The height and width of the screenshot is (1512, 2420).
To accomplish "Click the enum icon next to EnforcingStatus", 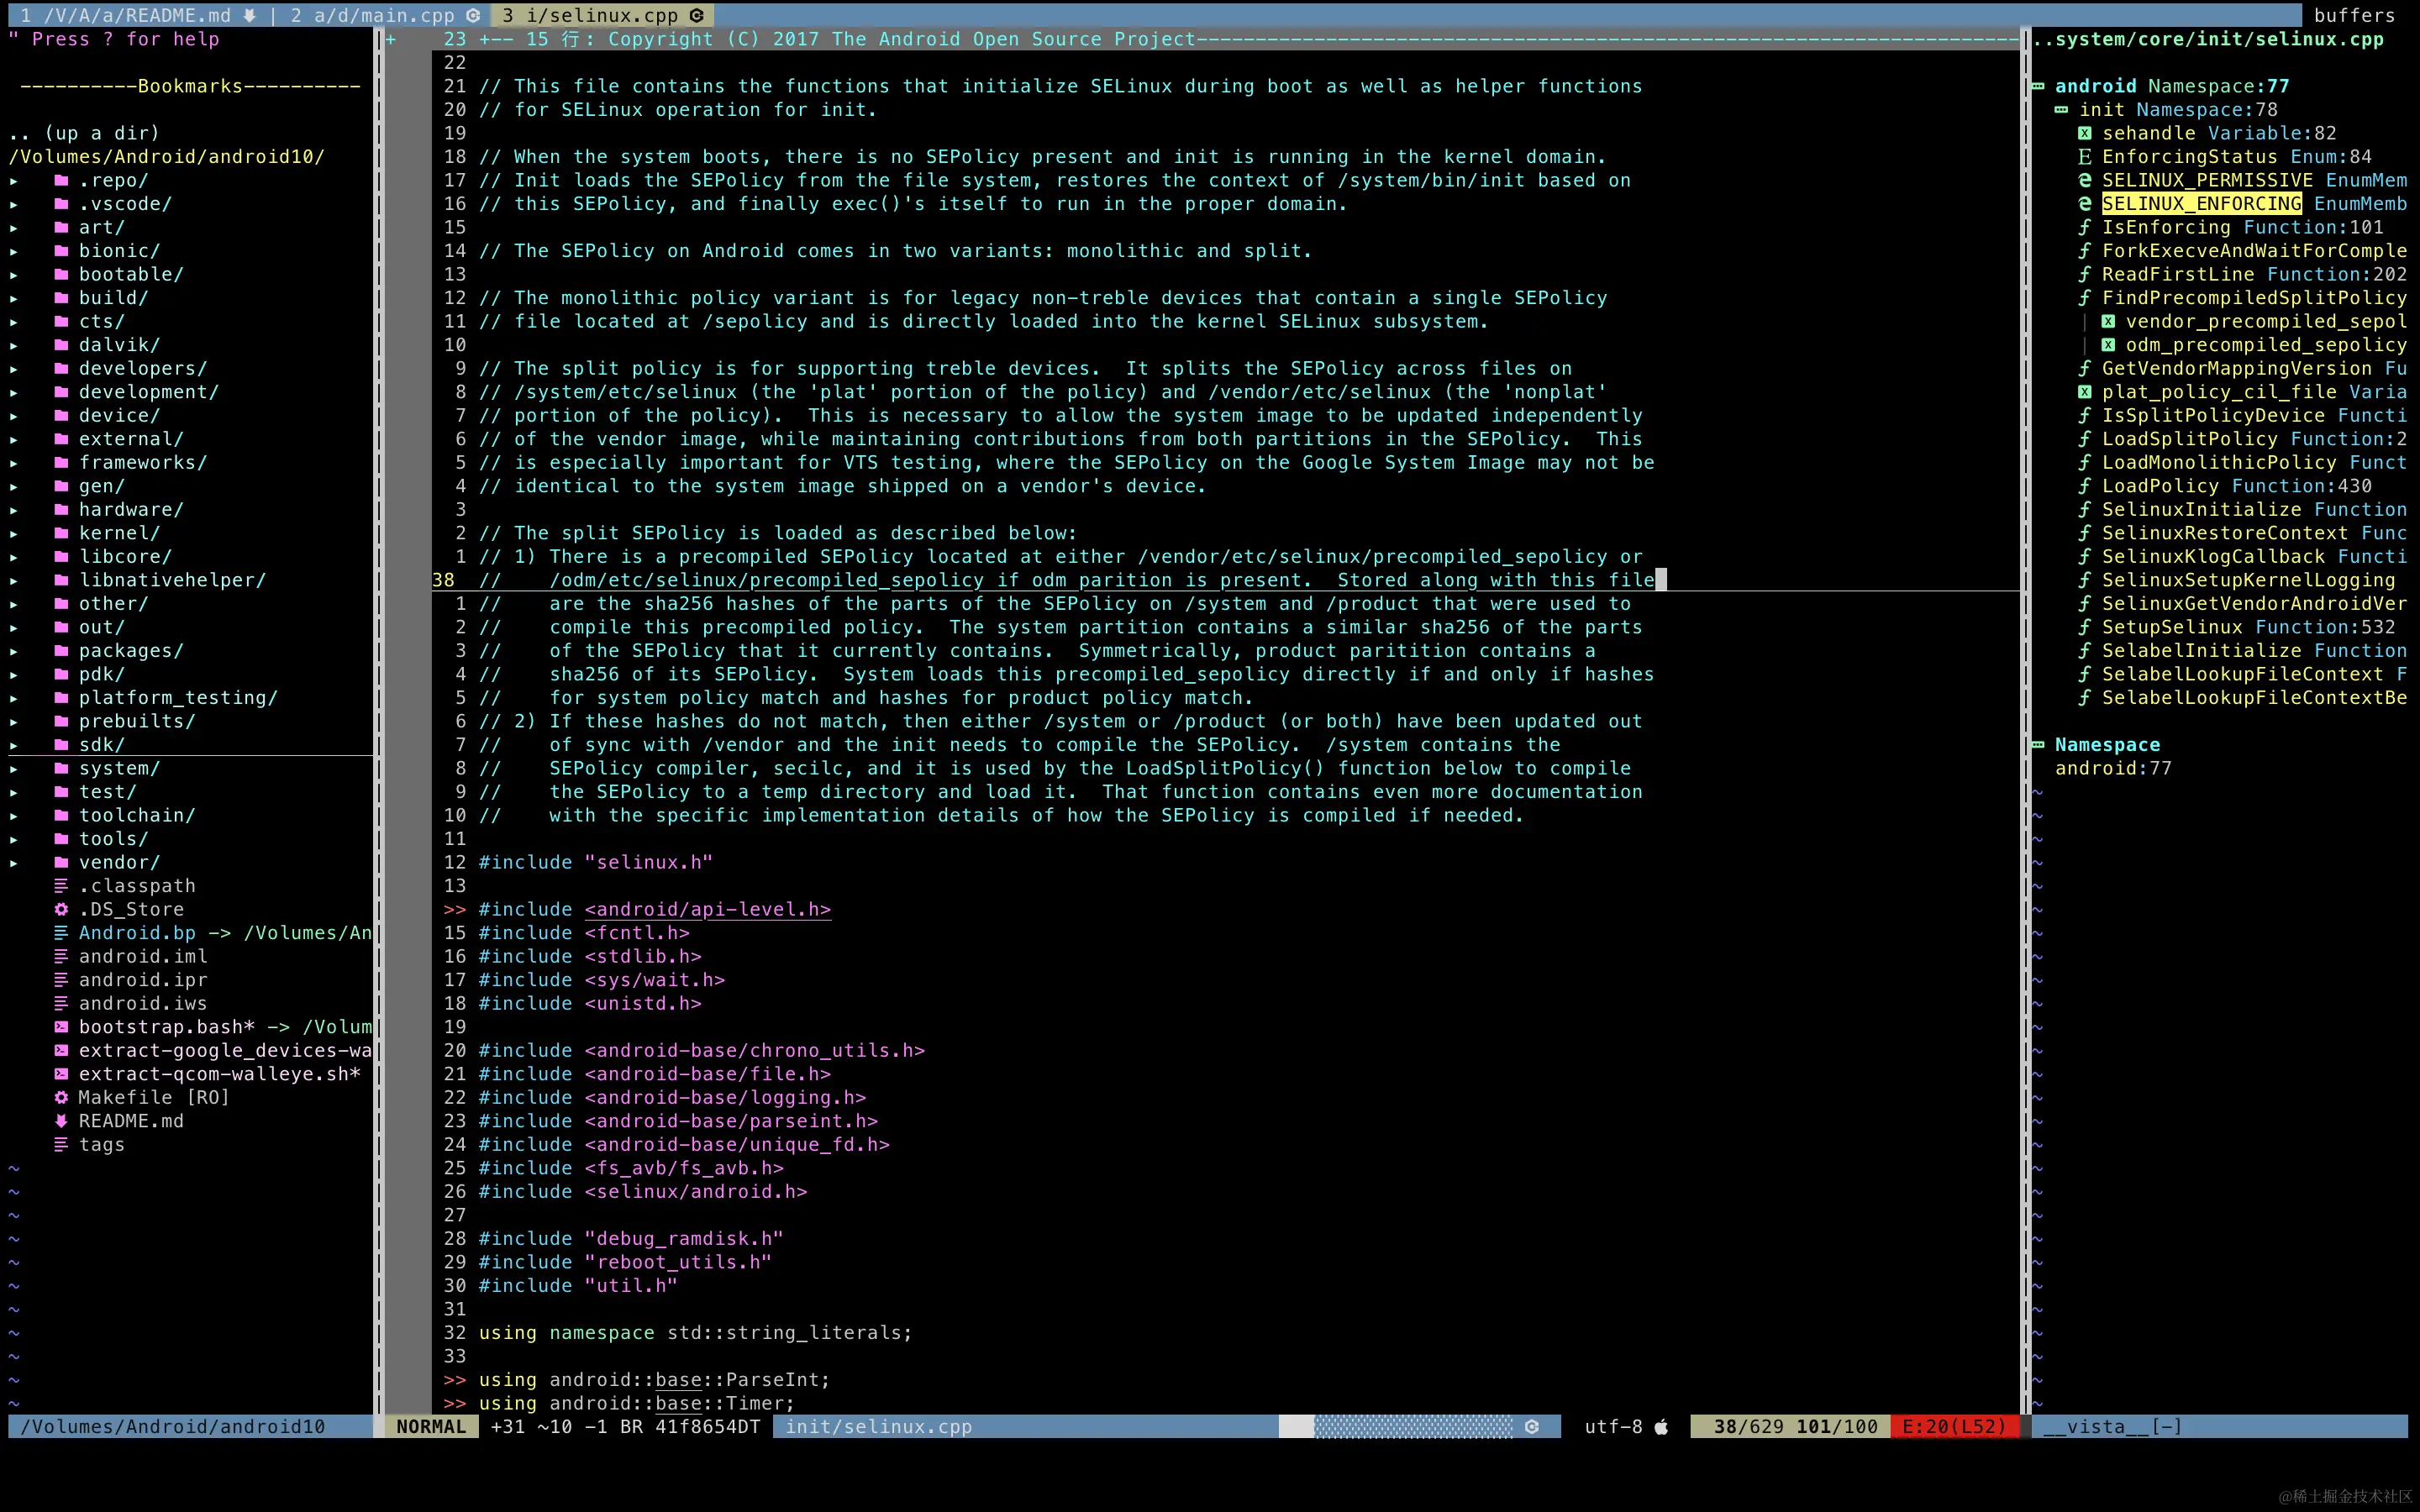I will [x=2084, y=157].
